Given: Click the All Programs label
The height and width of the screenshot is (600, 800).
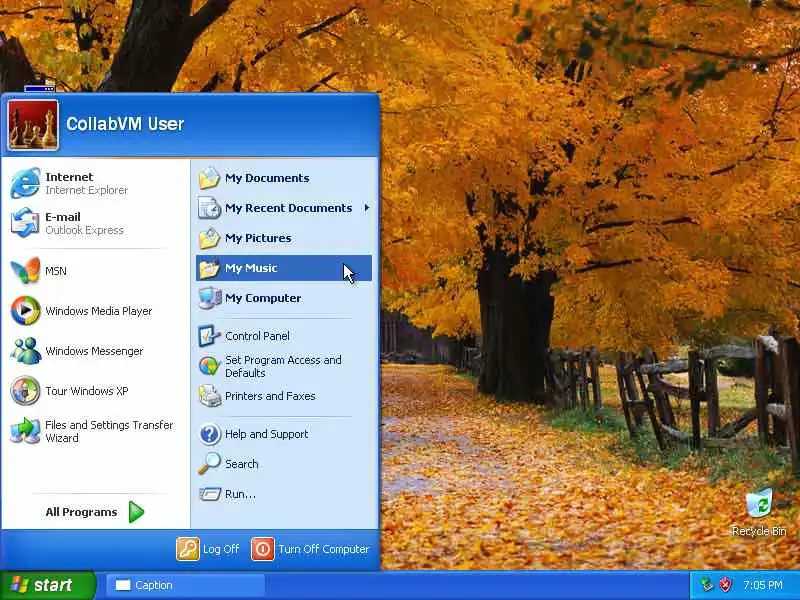Looking at the screenshot, I should tap(81, 512).
